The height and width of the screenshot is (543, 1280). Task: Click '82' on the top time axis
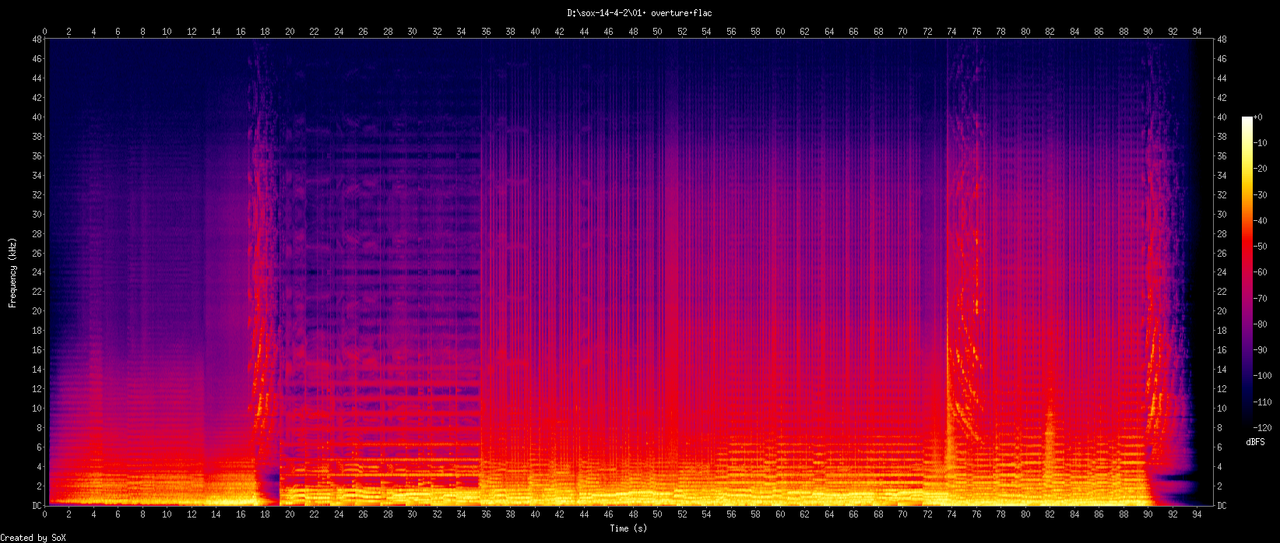[x=1050, y=30]
